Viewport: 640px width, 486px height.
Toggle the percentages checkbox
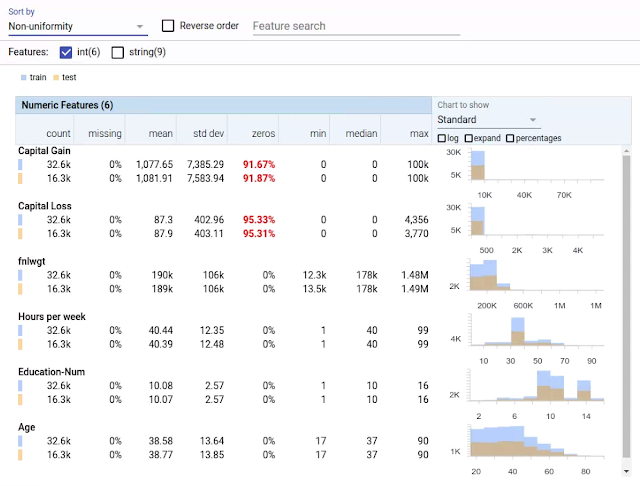(x=510, y=138)
